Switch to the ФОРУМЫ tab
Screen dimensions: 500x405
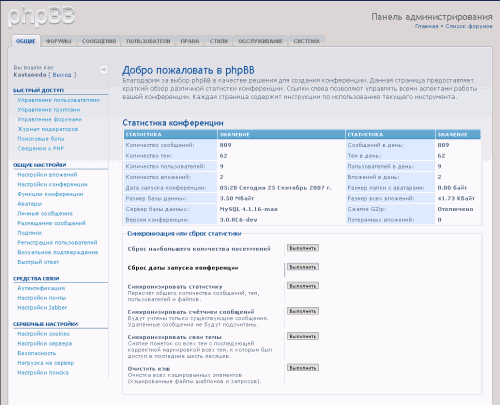point(59,41)
